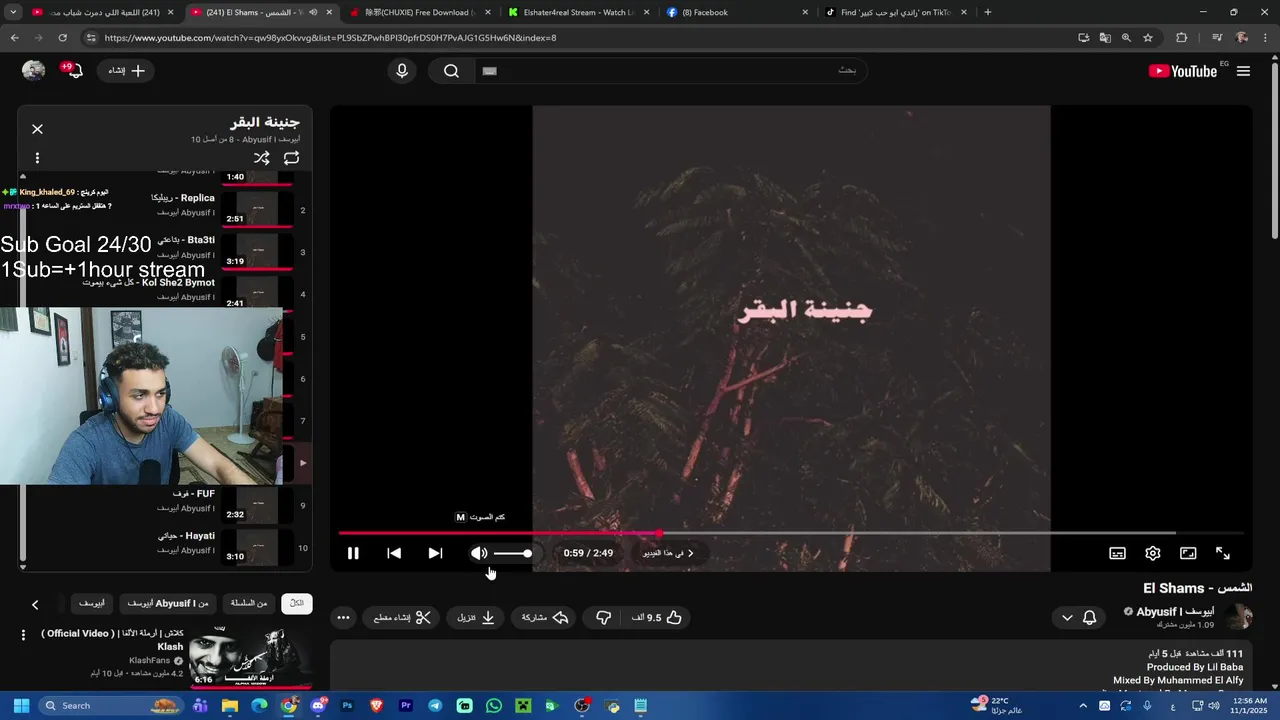Mute the video via the speaker icon
The height and width of the screenshot is (720, 1280).
coord(479,553)
